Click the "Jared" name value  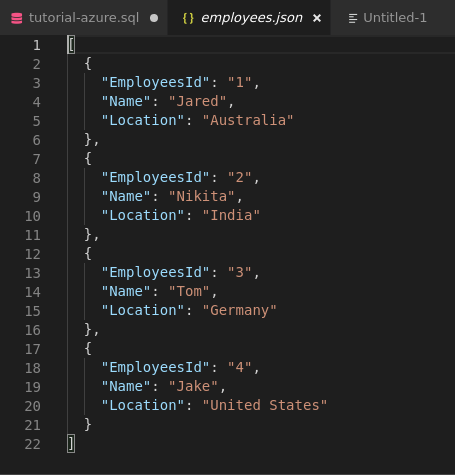click(x=197, y=101)
